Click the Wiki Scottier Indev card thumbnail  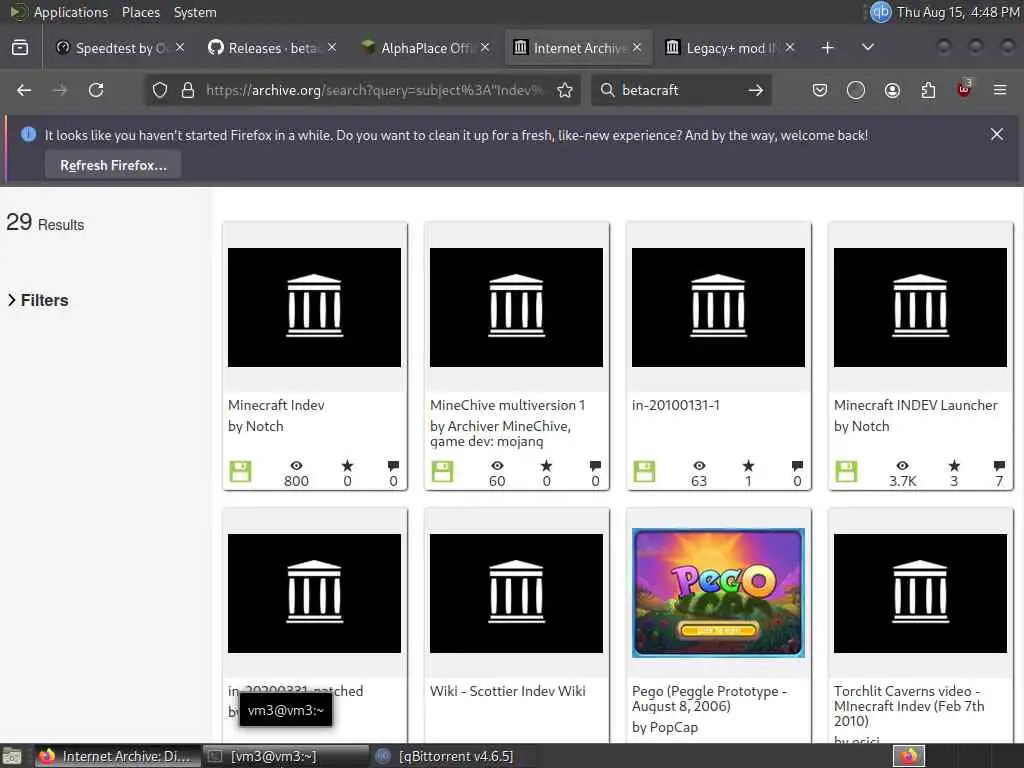click(x=516, y=593)
